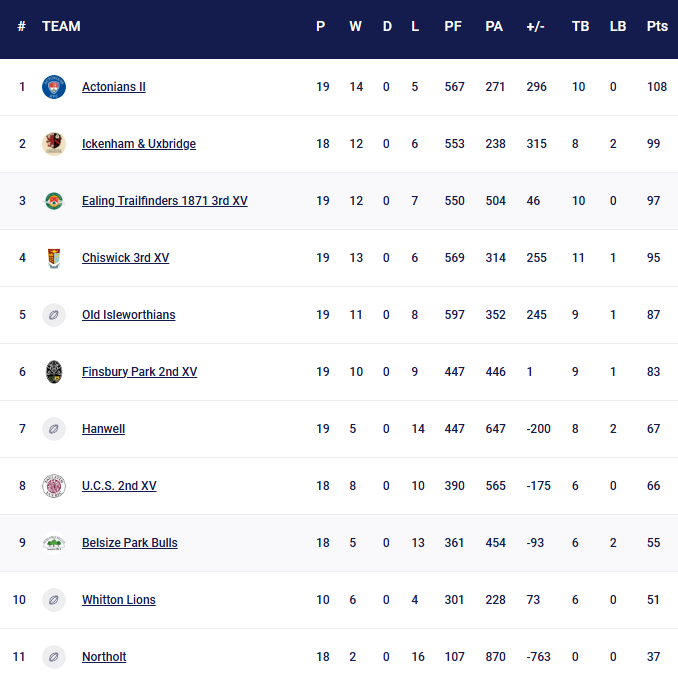Screen dimensions: 678x673
Task: Click the Belsize Park Bulls logo
Action: (54, 543)
